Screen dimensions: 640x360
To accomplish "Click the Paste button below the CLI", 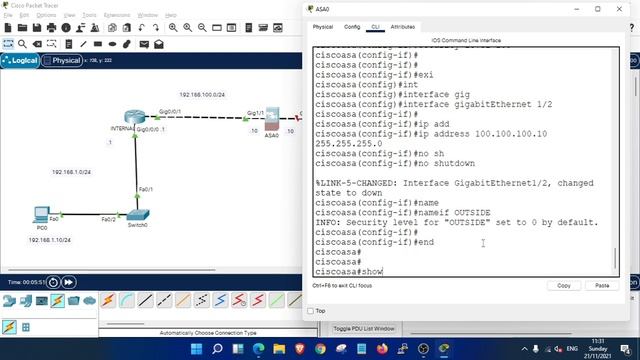I will click(x=602, y=286).
